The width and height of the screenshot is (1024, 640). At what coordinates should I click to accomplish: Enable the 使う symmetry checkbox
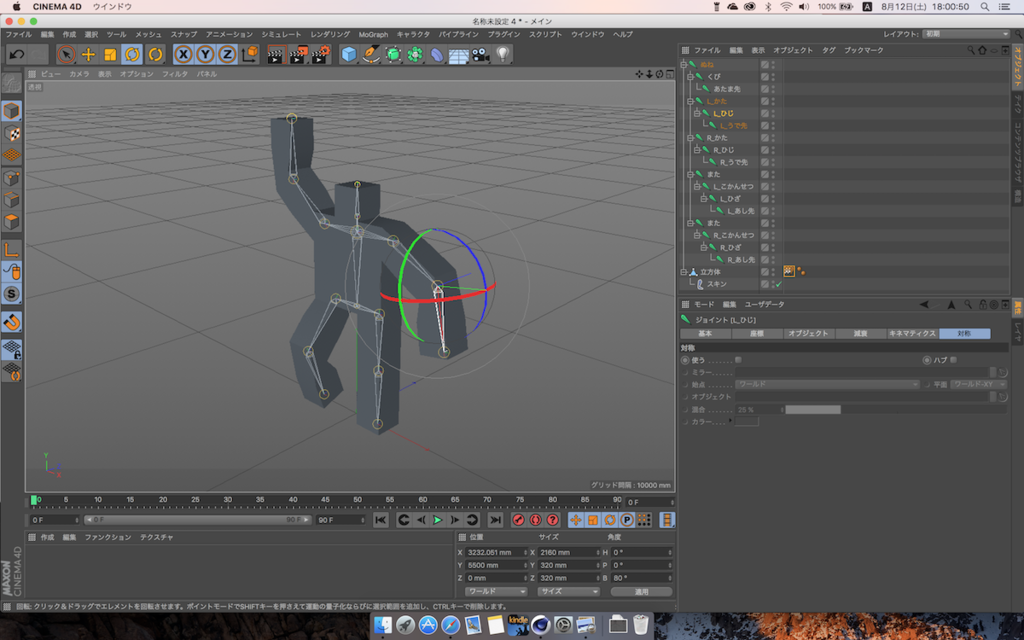coord(738,360)
